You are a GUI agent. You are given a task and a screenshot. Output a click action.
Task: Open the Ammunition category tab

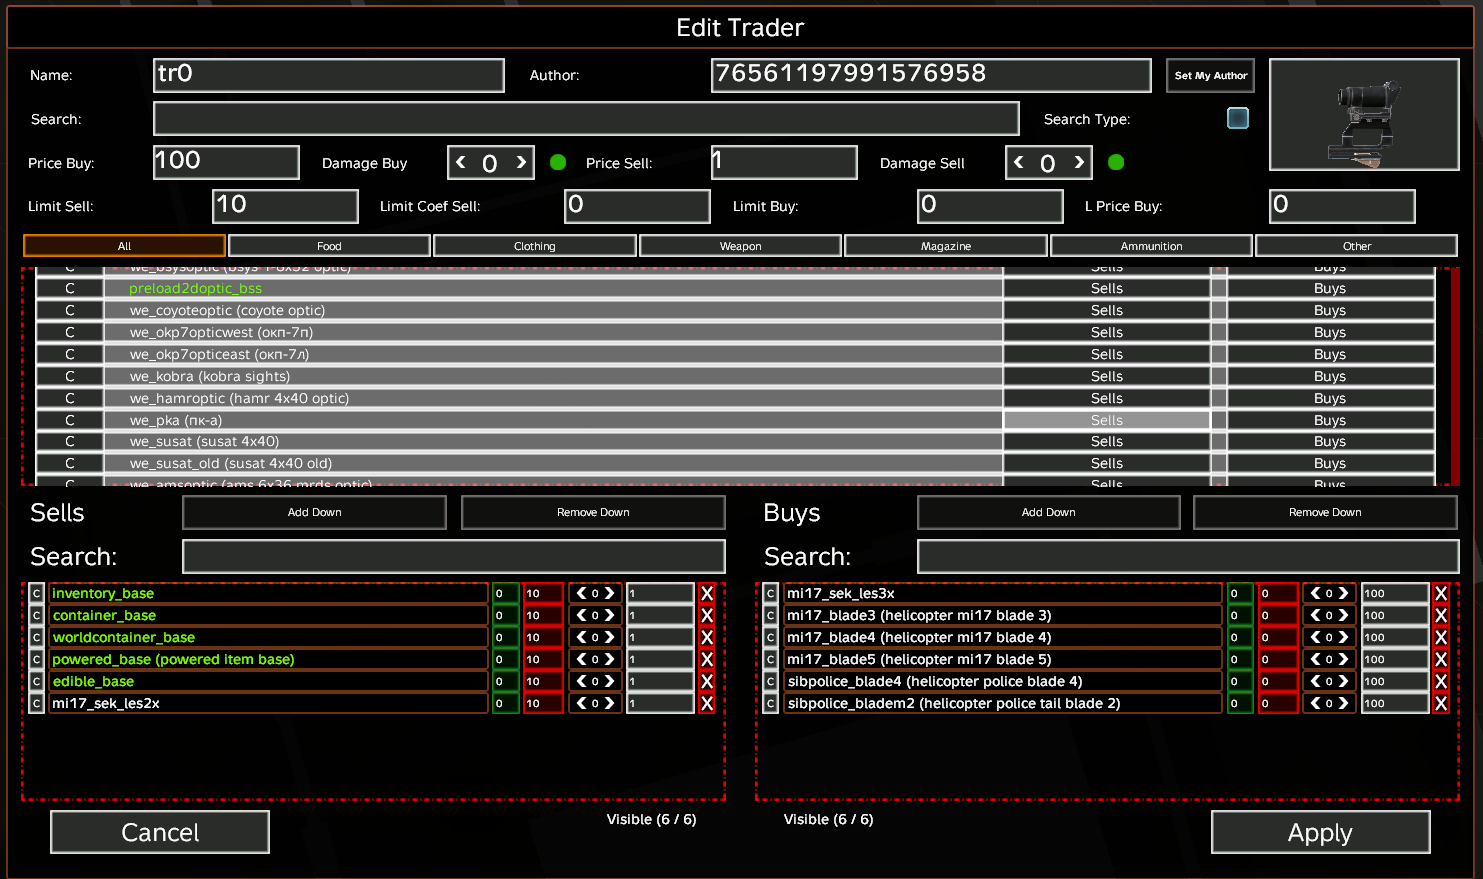[x=1151, y=246]
